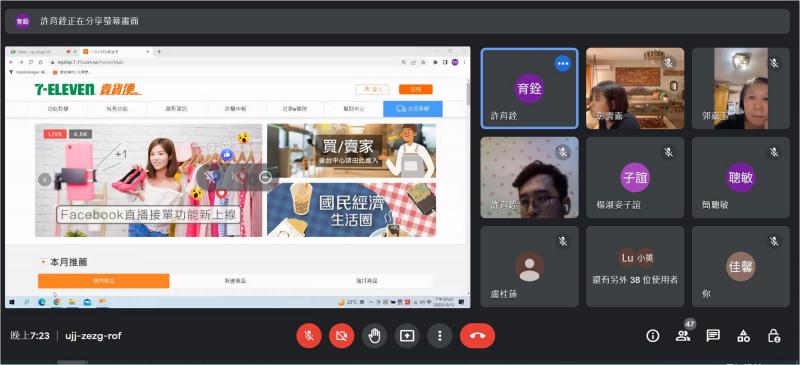This screenshot has width=800, height=365.
Task: Open the Chrome profile avatar in the shared window
Action: 455,62
